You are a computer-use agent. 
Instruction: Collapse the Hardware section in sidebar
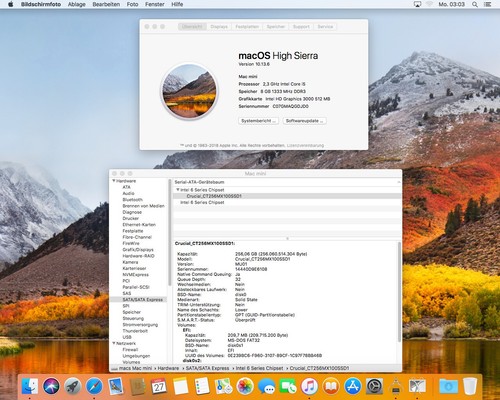coord(114,181)
